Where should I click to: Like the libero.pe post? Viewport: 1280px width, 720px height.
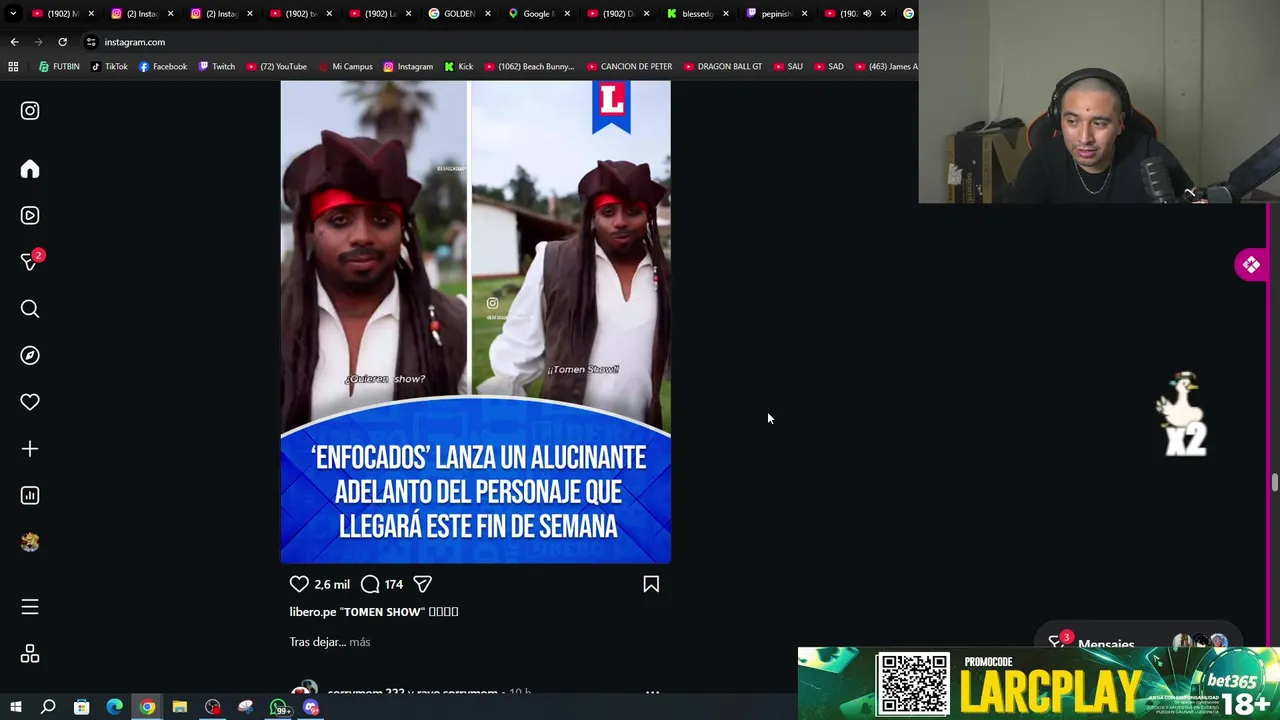tap(299, 584)
